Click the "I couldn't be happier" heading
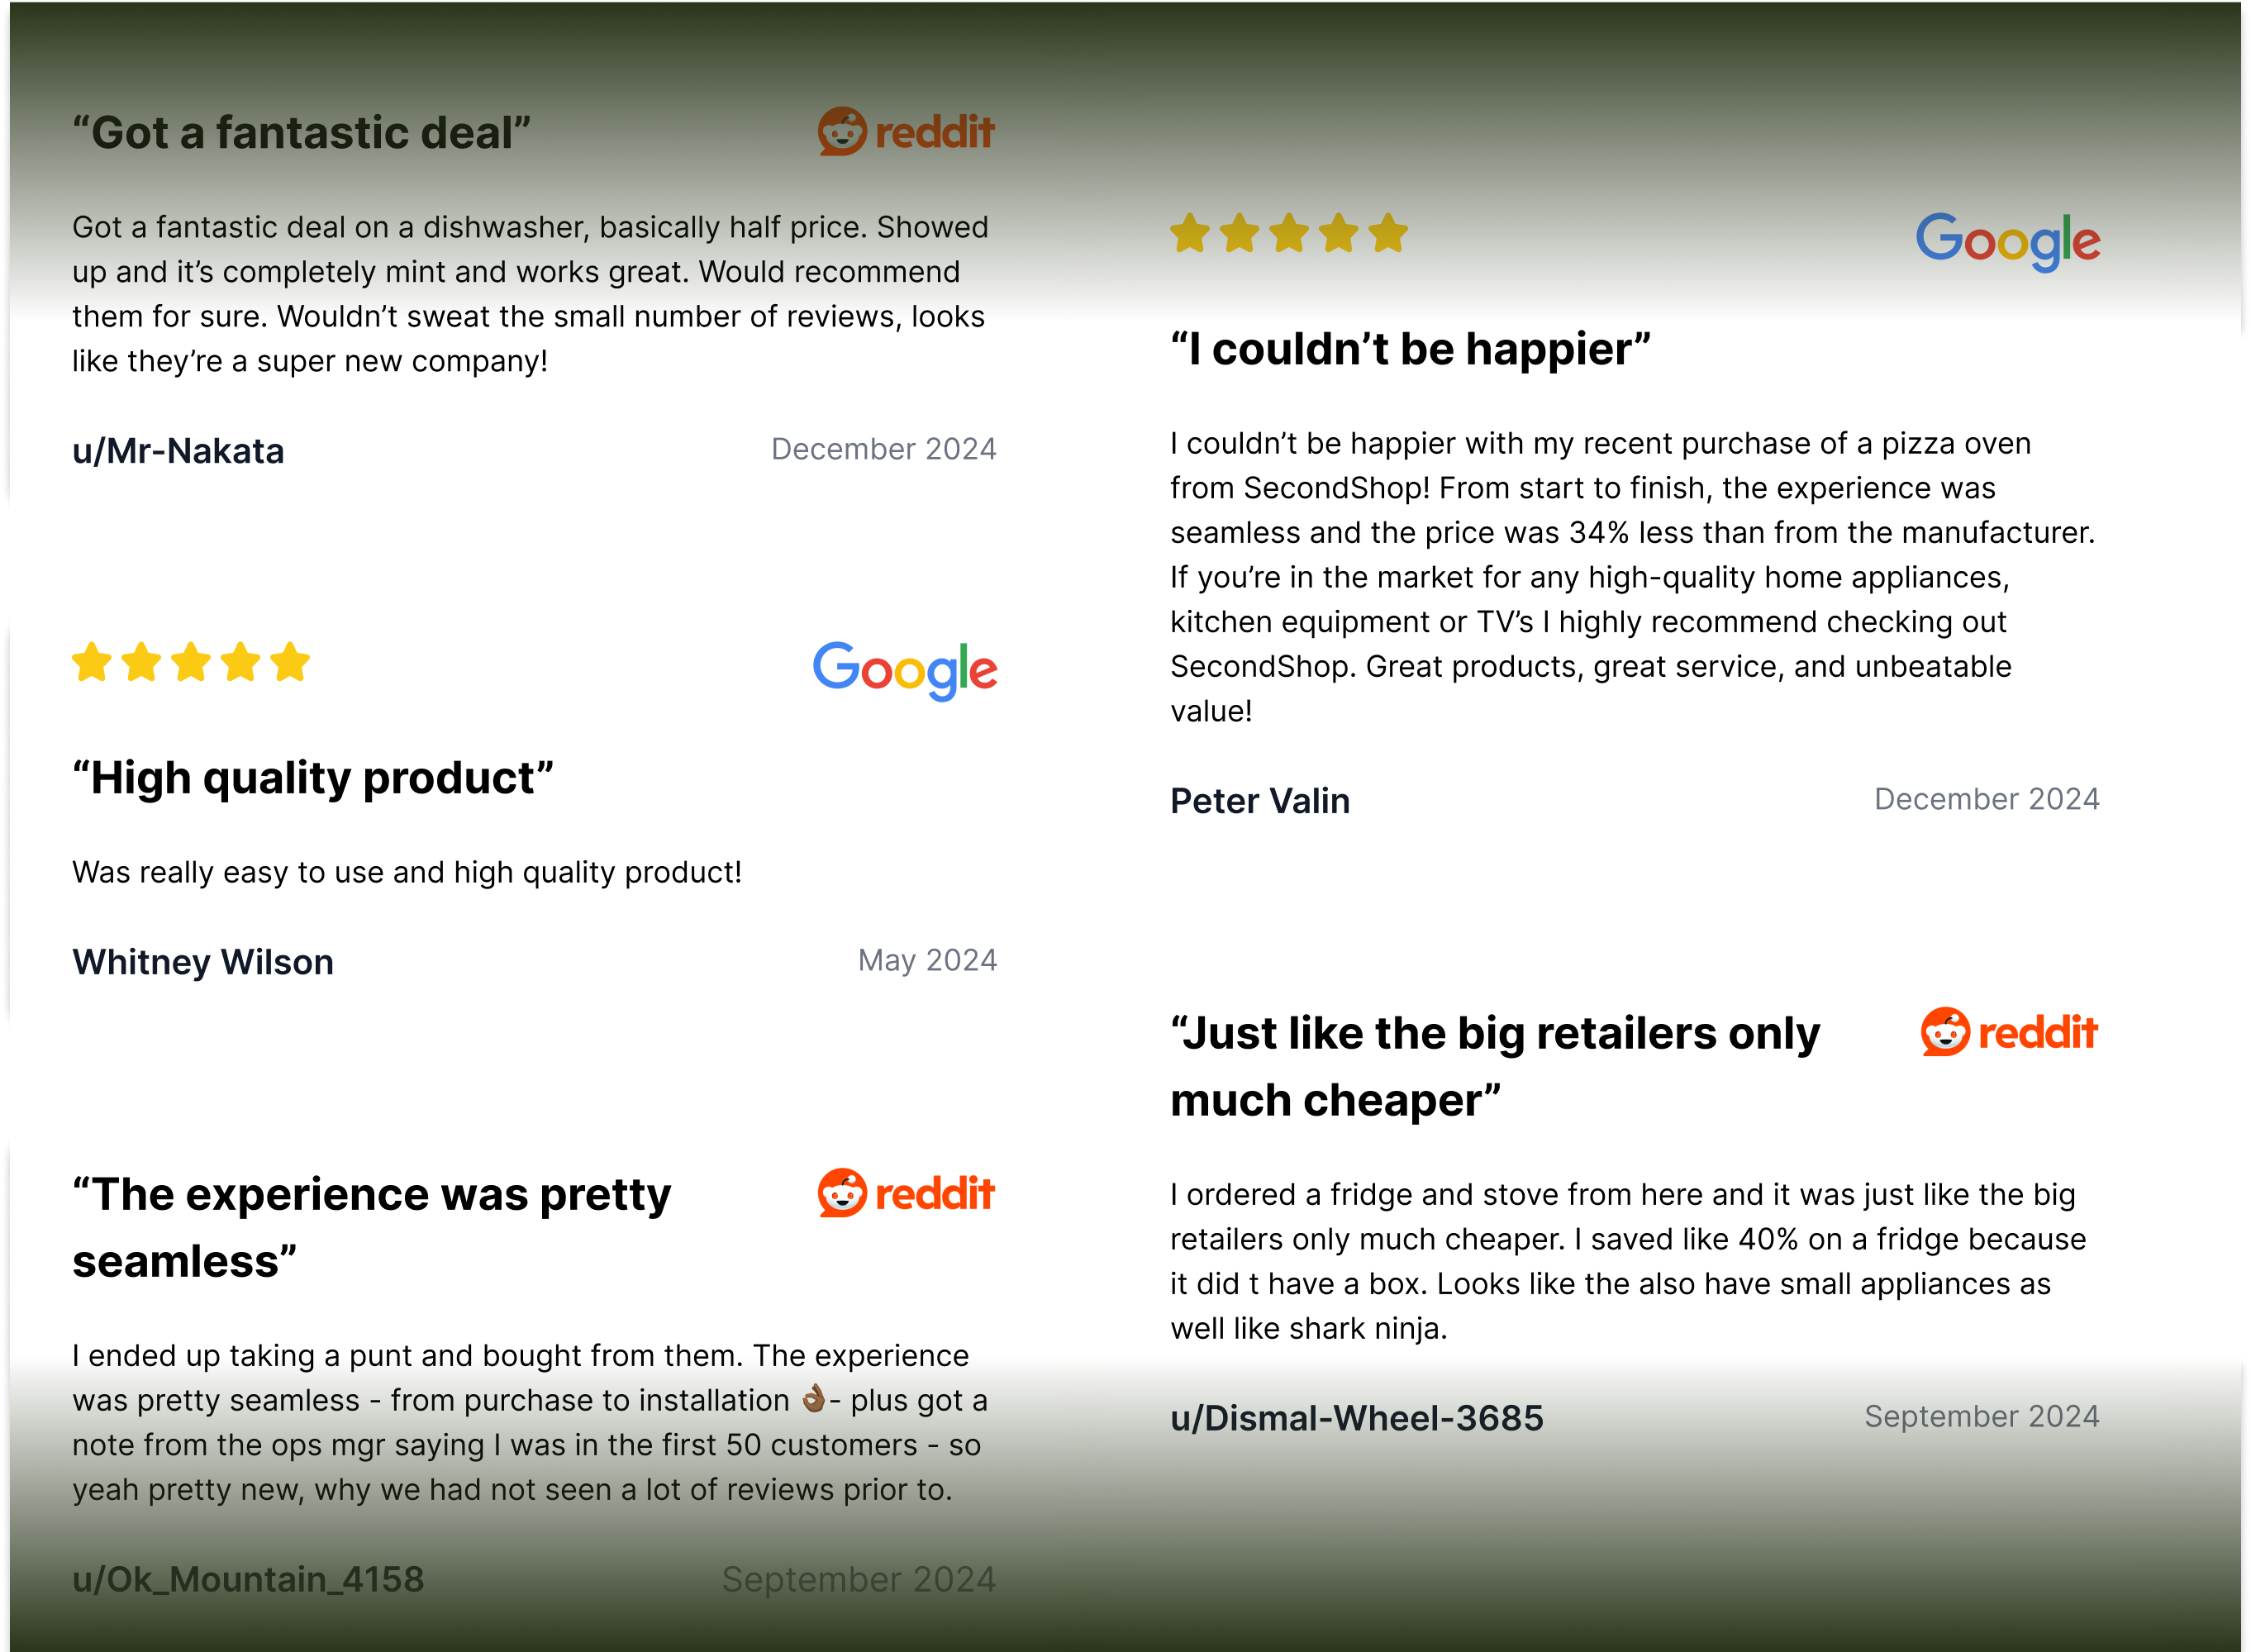The width and height of the screenshot is (2251, 1652). tap(1410, 349)
